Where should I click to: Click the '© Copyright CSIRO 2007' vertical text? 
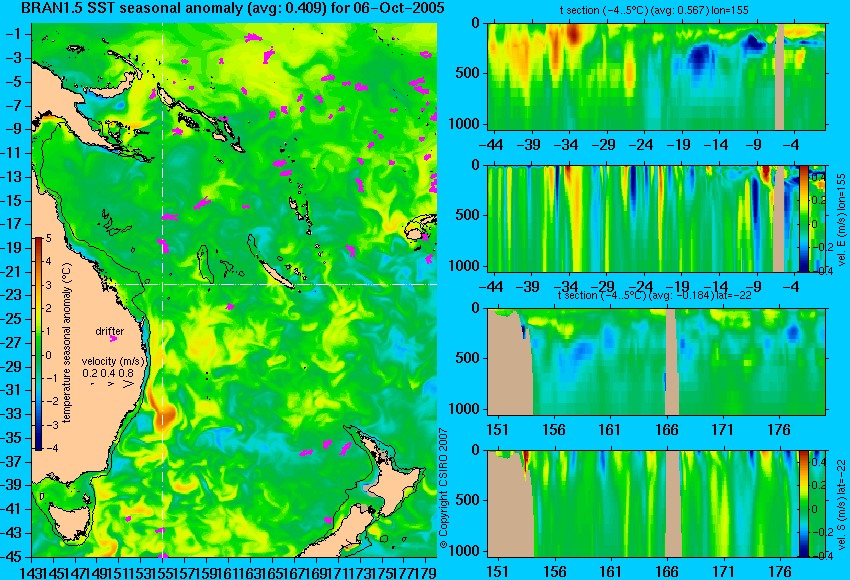(x=443, y=489)
